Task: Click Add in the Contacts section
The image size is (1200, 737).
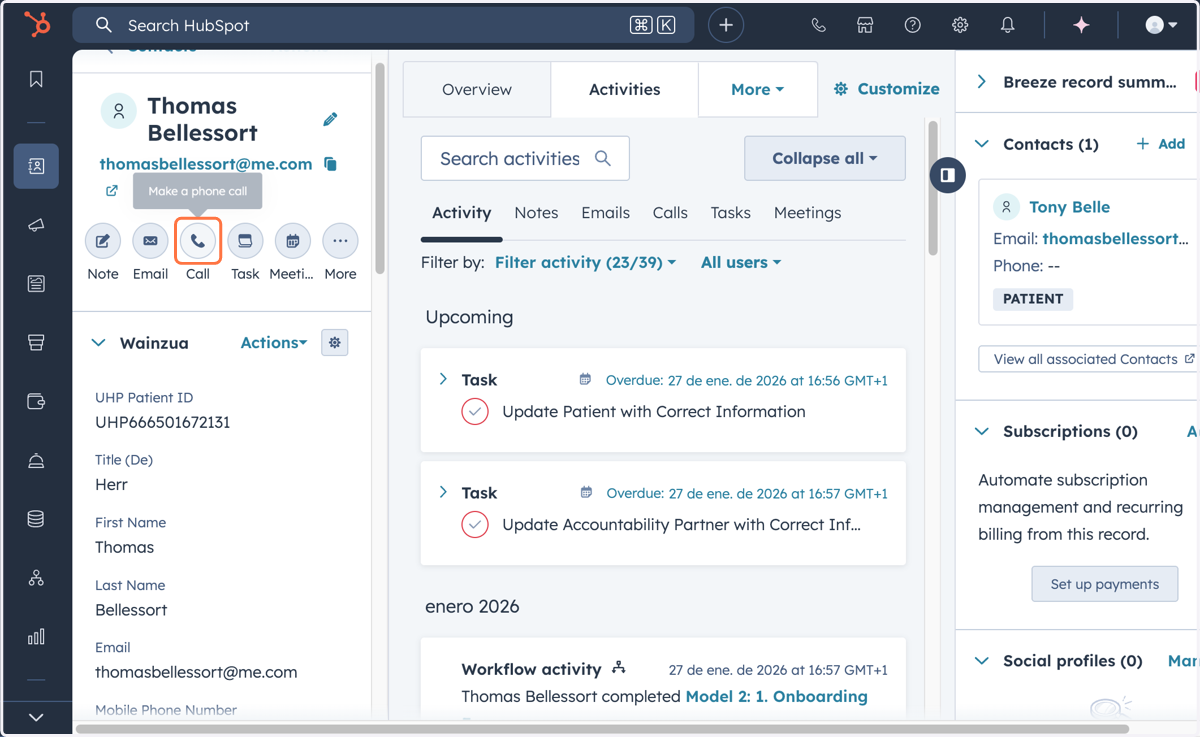Action: [1161, 144]
